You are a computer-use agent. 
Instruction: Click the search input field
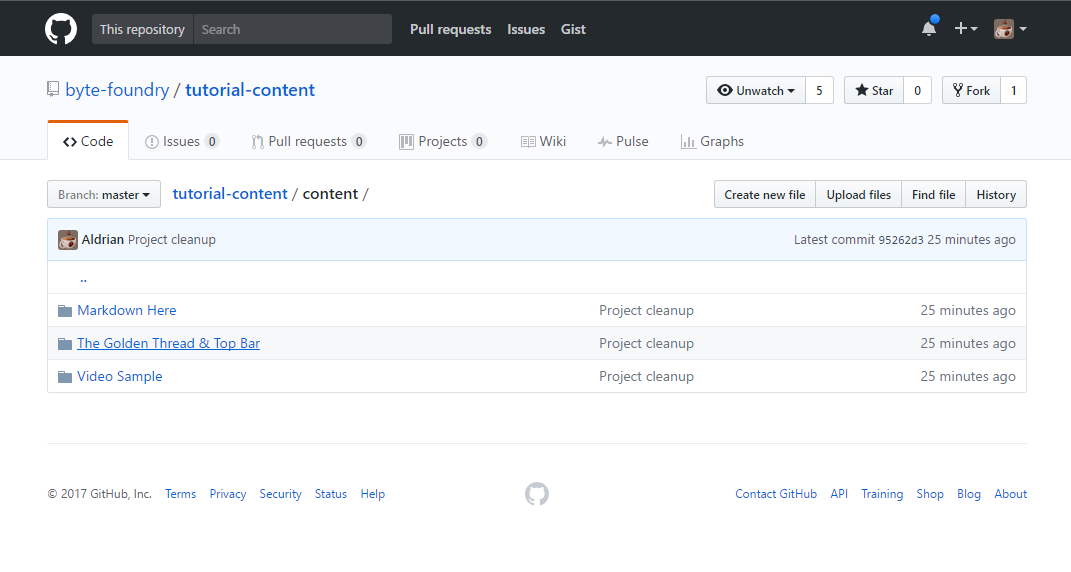coord(293,29)
